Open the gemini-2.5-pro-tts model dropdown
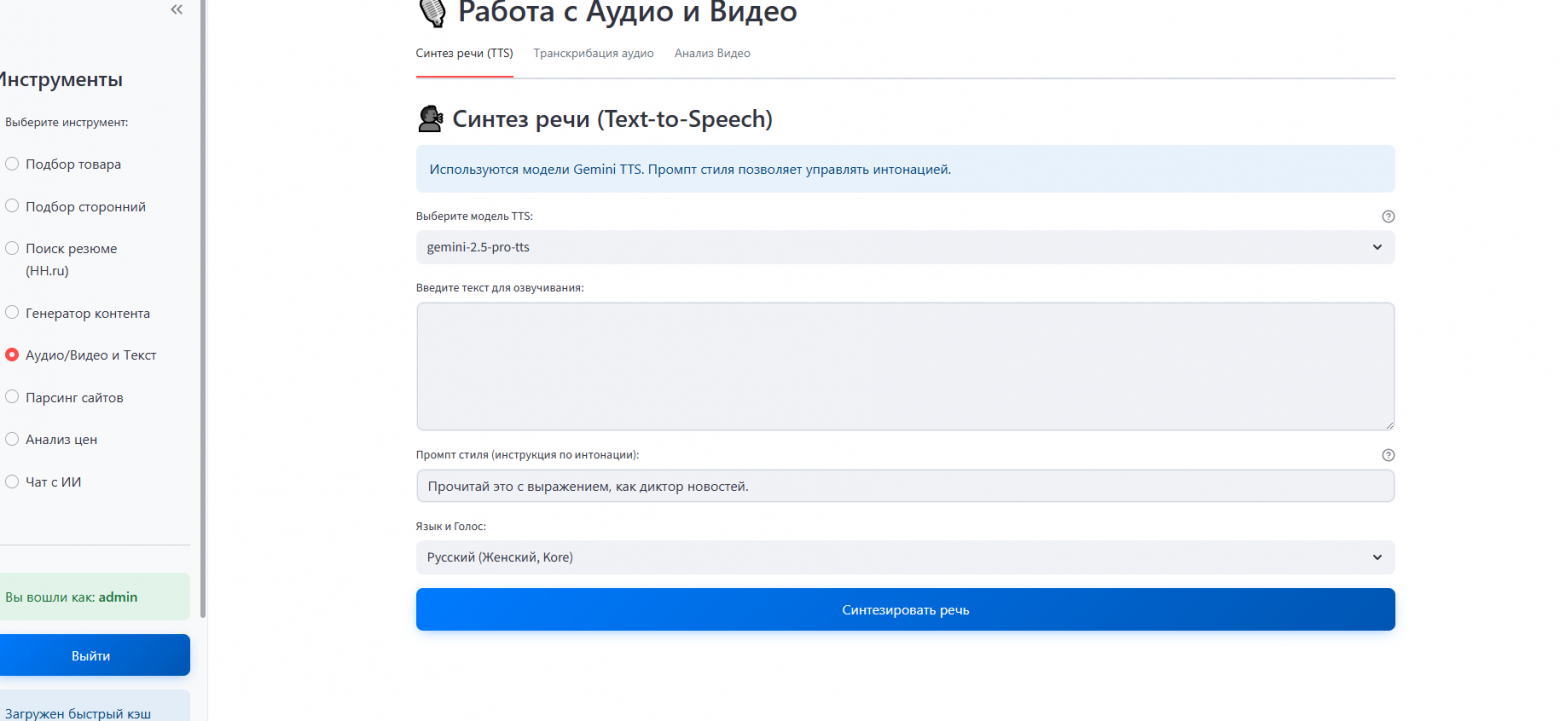This screenshot has width=1560, height=721. click(904, 247)
